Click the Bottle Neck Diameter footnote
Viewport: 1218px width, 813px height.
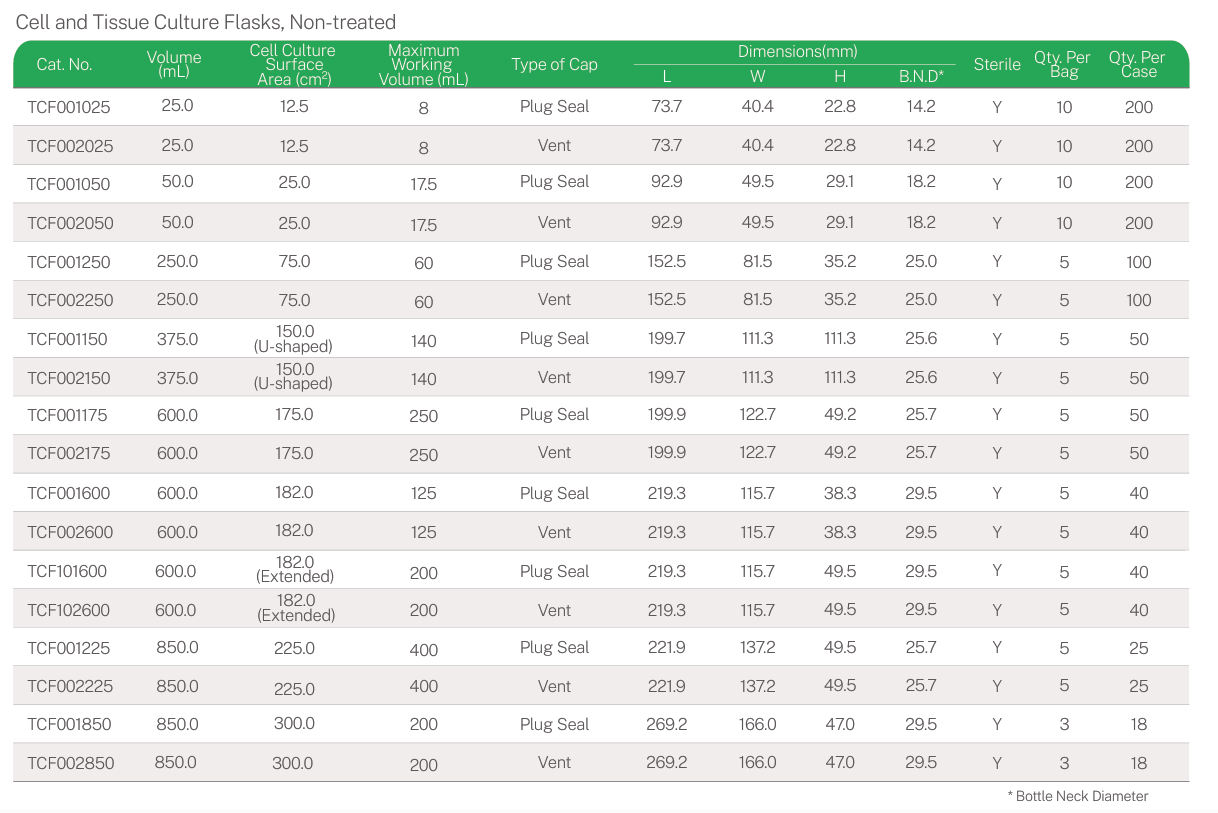tap(1078, 796)
